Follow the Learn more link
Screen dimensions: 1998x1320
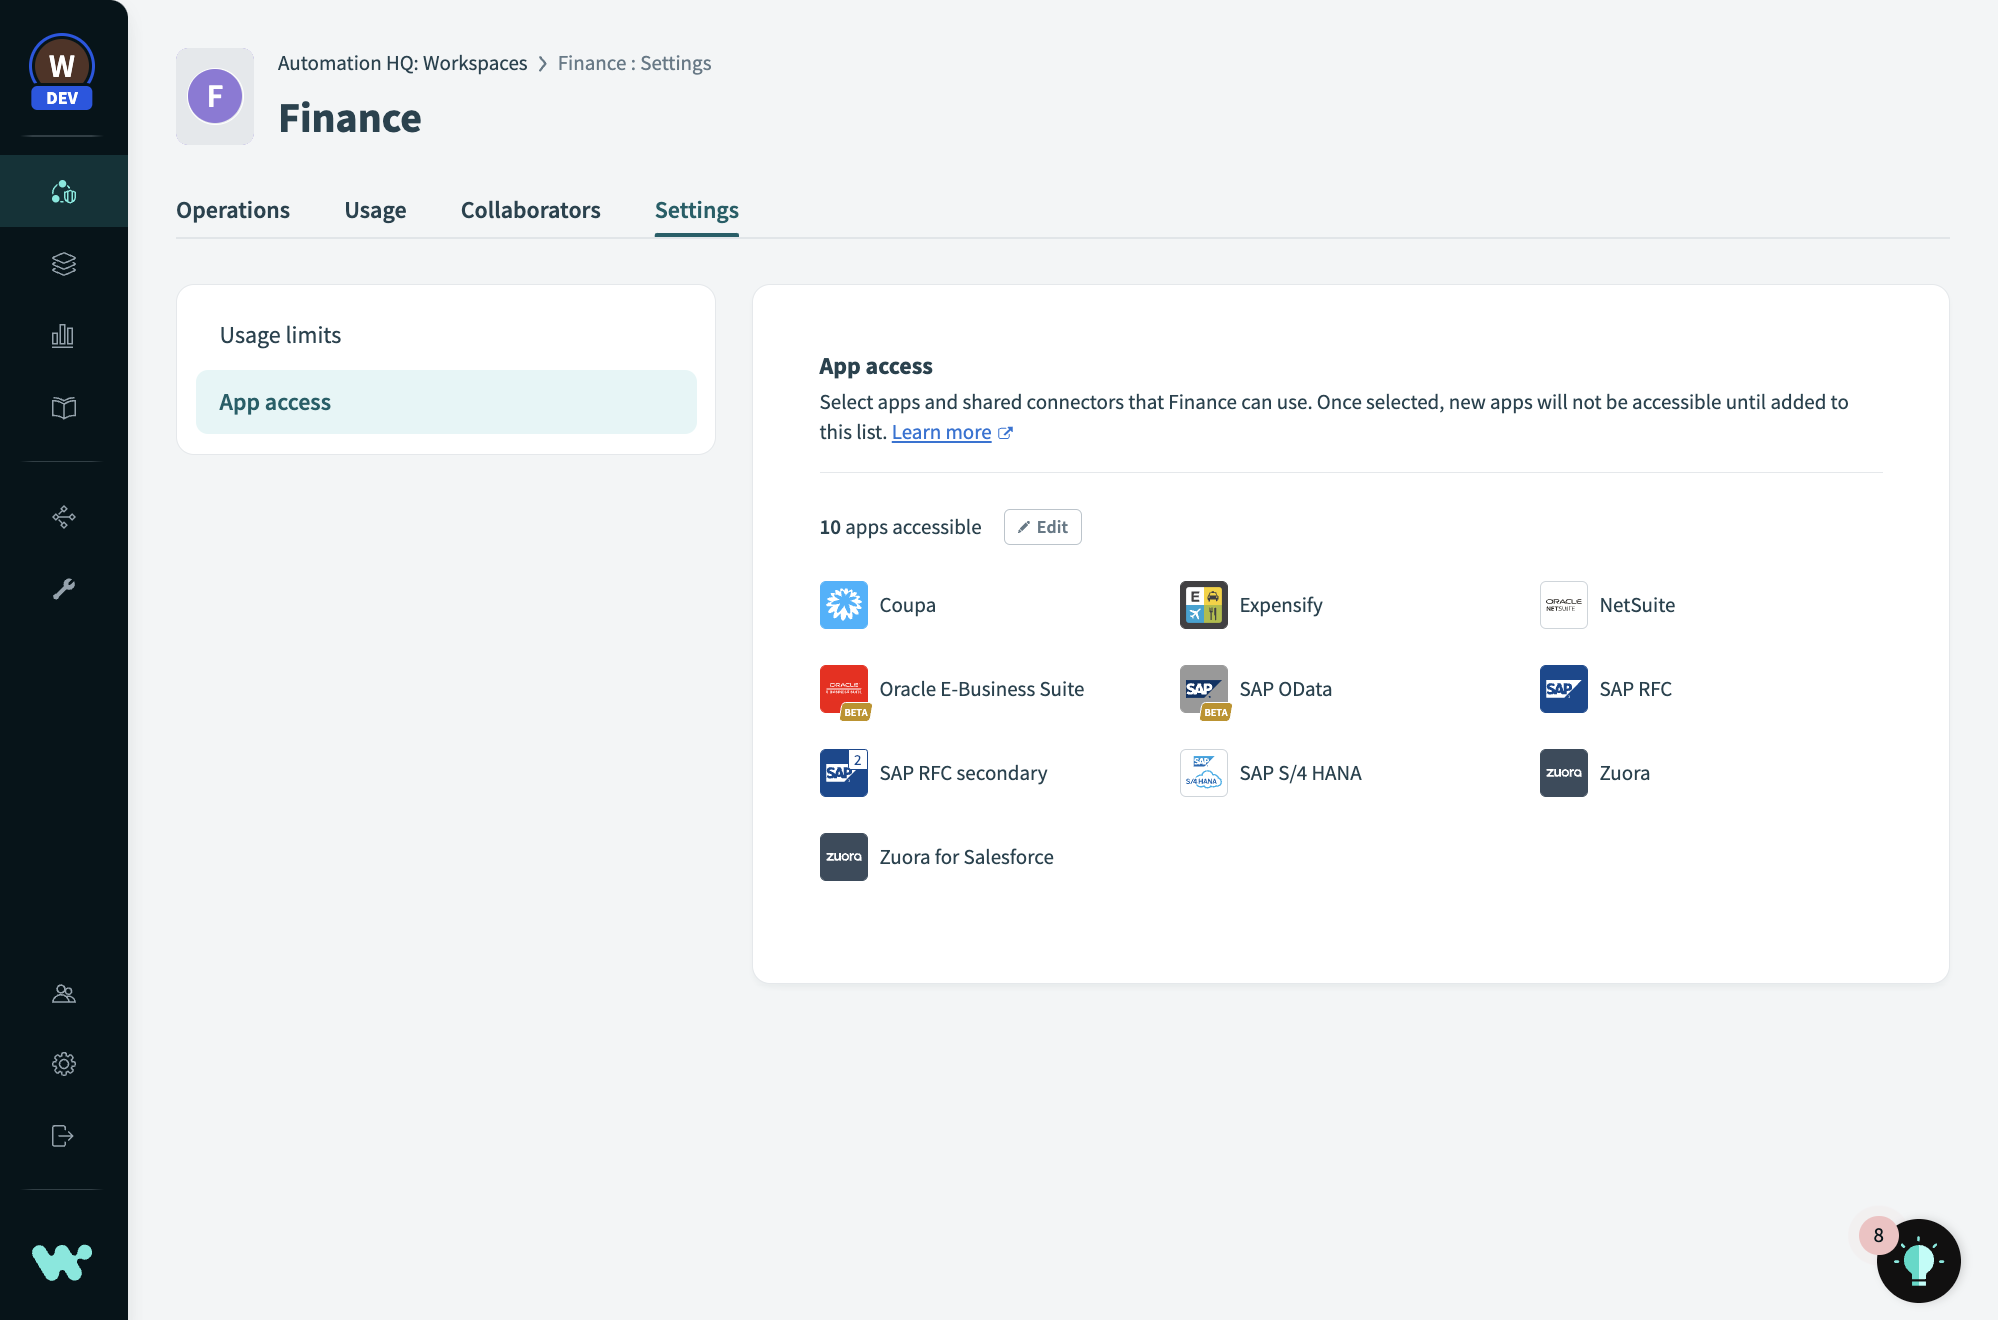pyautogui.click(x=941, y=432)
